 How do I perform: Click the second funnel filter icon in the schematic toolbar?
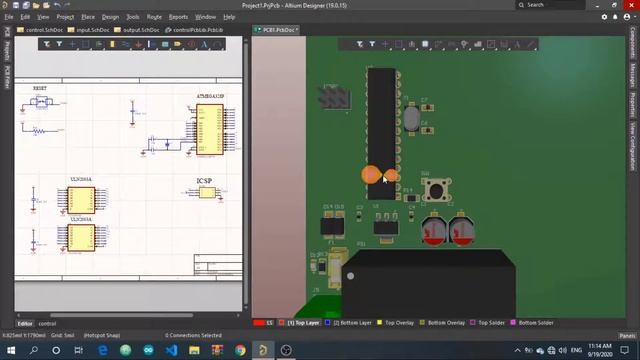[59, 44]
